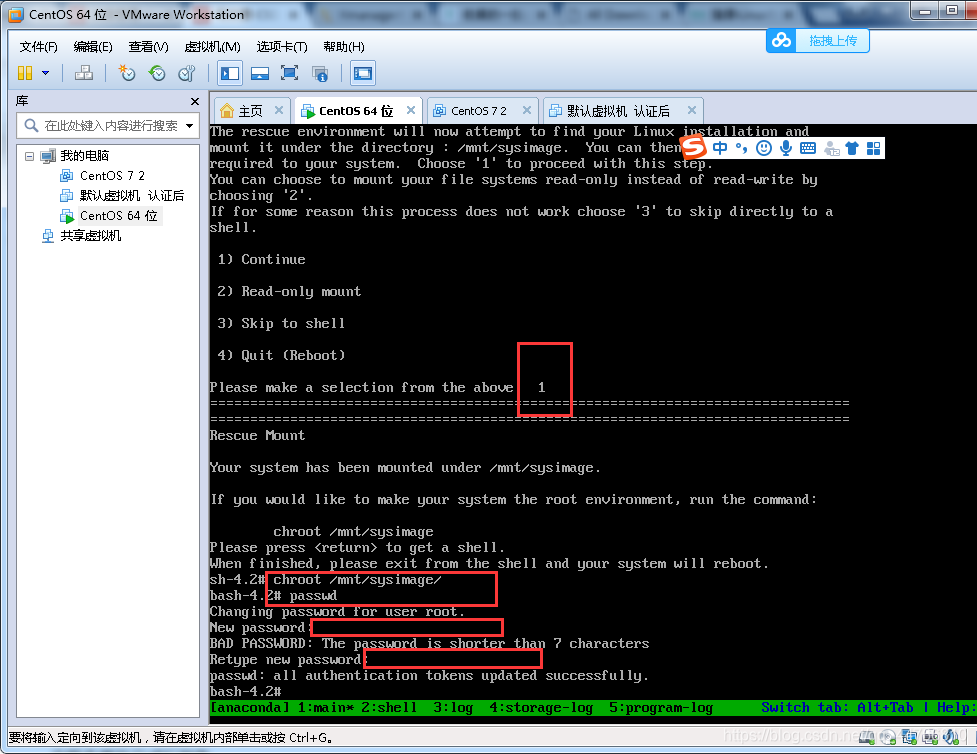
Task: Click the '1) Continue' option text
Action: [x=262, y=260]
